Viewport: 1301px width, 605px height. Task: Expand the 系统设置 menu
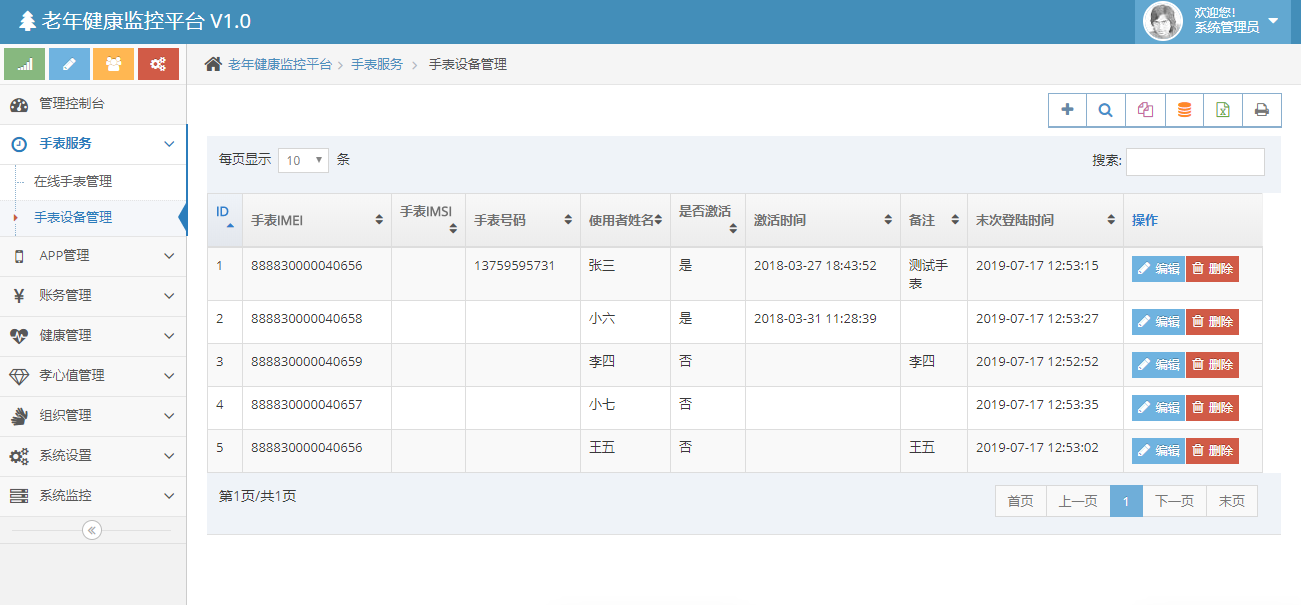(93, 456)
